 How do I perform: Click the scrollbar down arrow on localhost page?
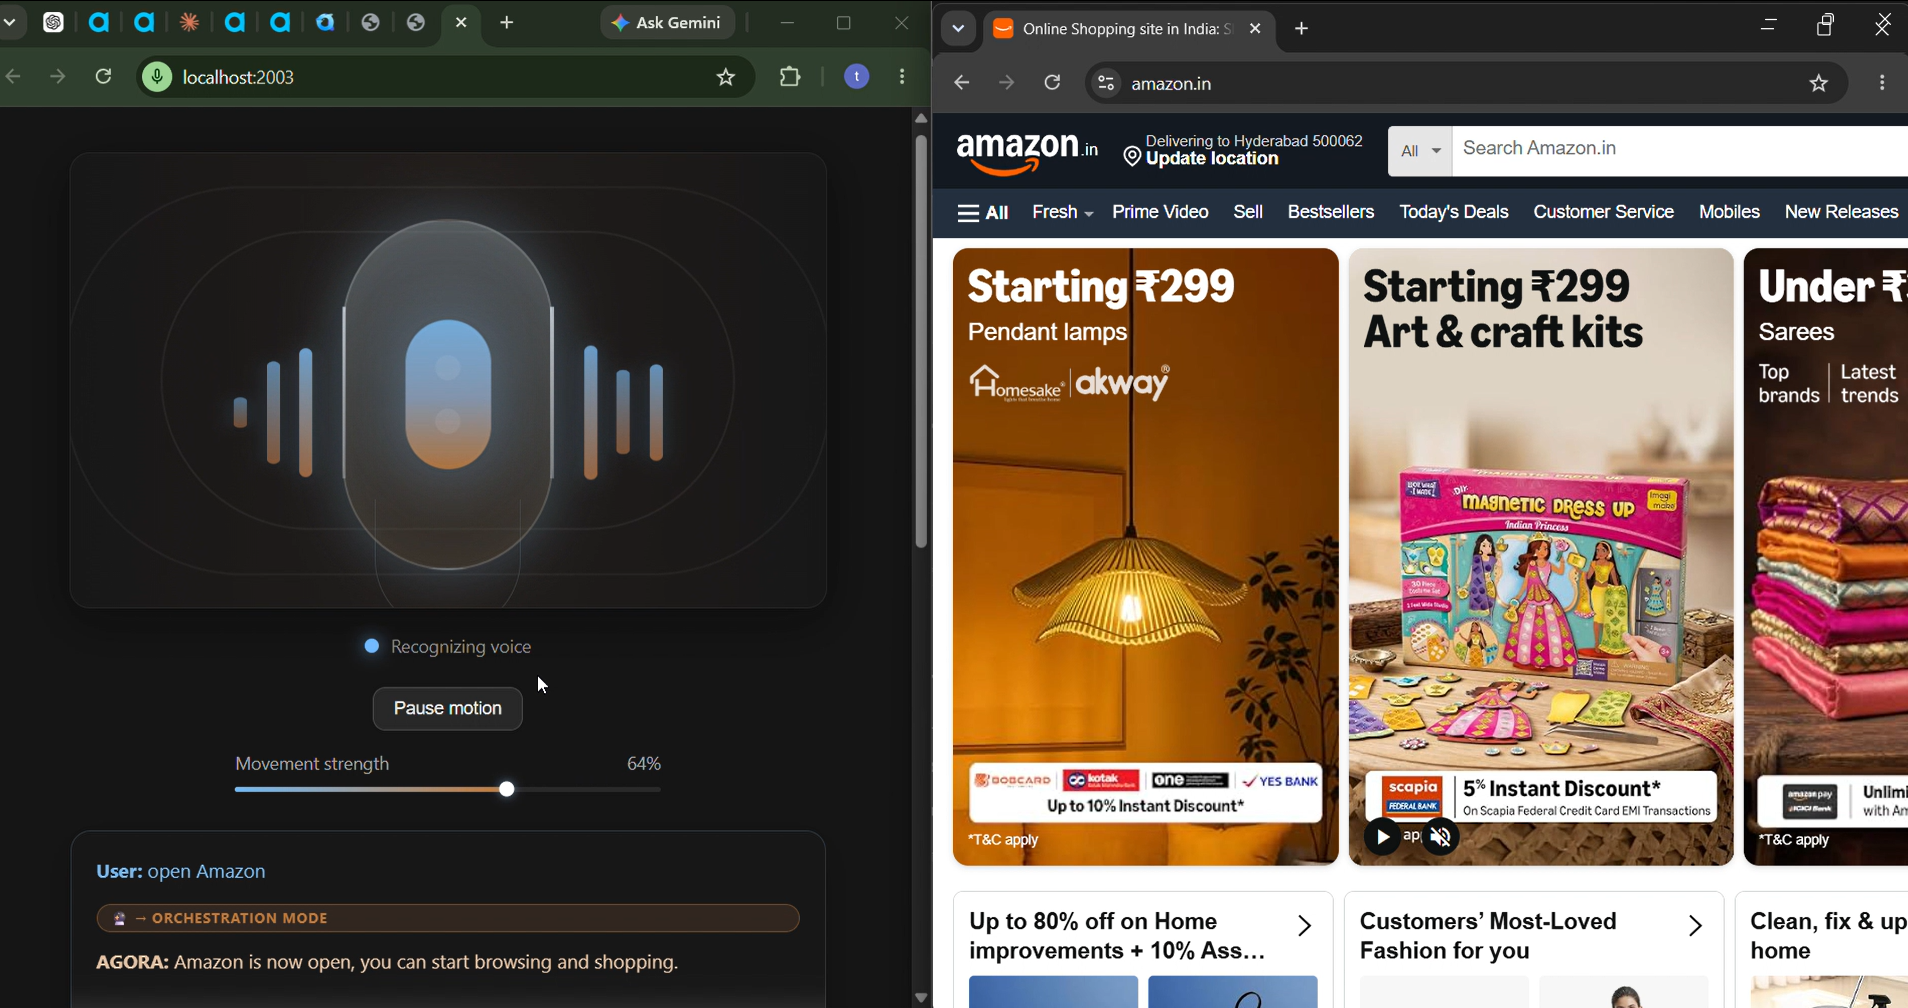921,998
